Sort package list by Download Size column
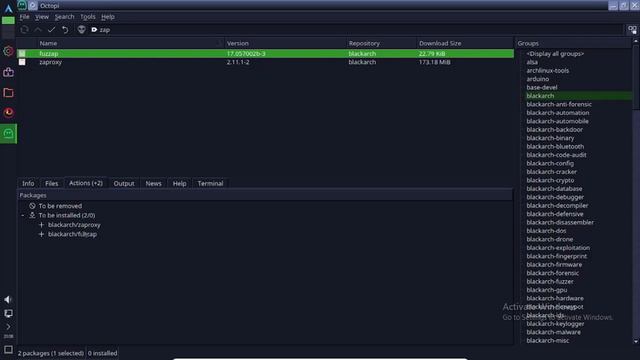This screenshot has height=360, width=640. pyautogui.click(x=465, y=43)
